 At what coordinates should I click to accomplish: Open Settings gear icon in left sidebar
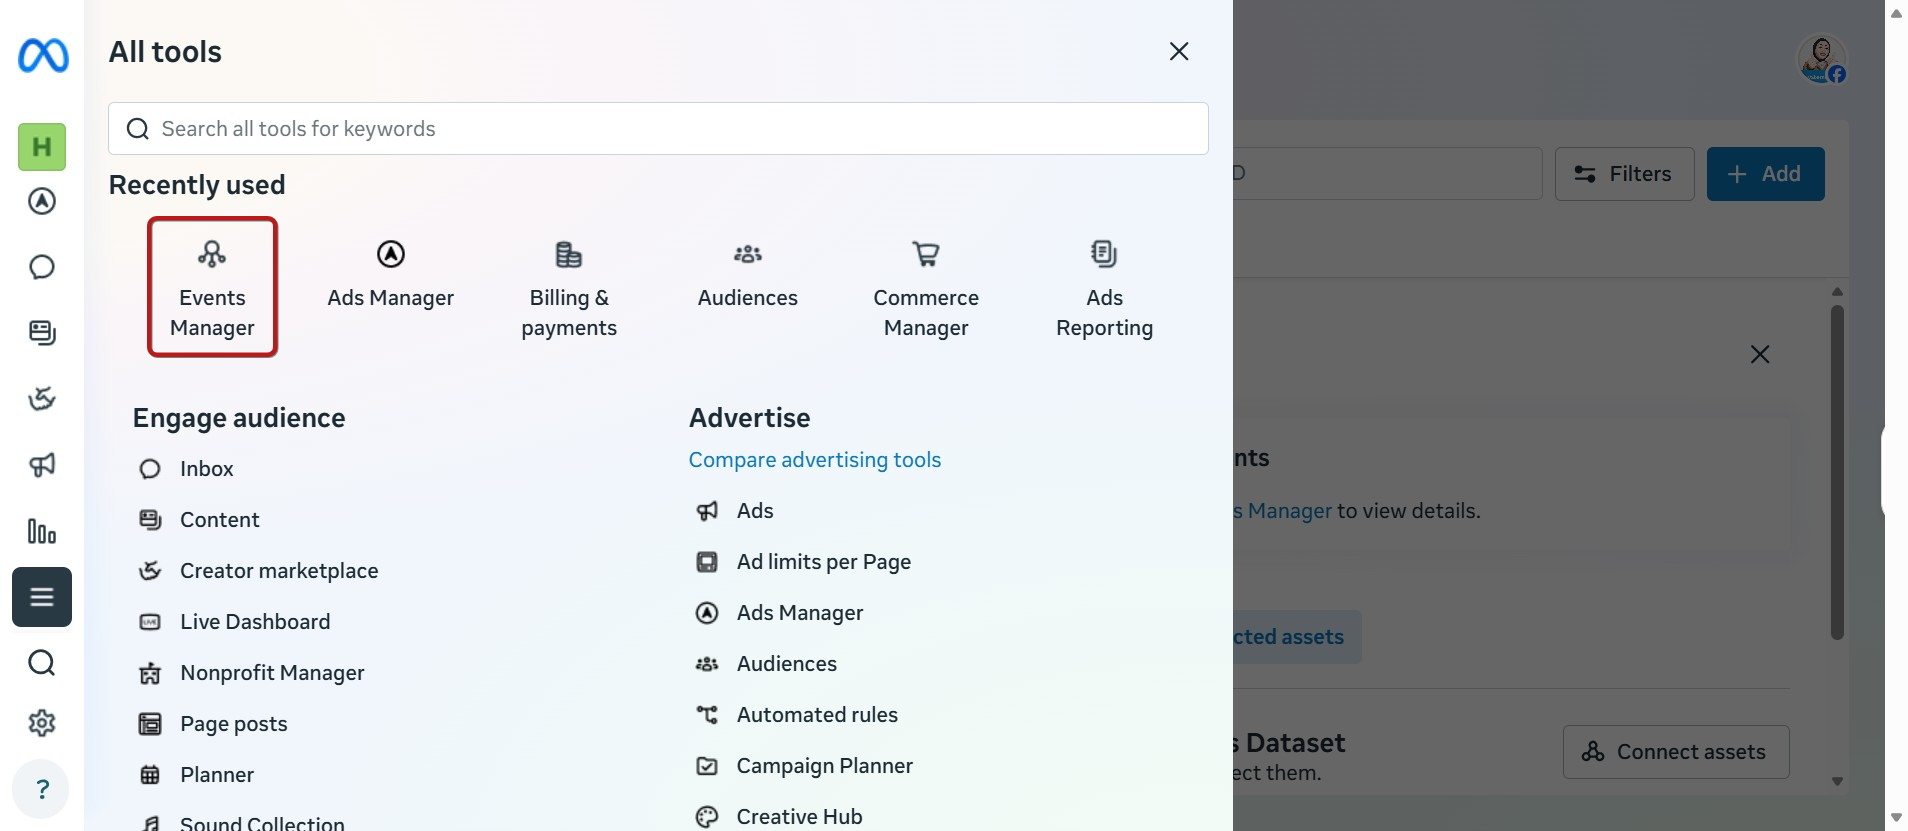[x=42, y=723]
